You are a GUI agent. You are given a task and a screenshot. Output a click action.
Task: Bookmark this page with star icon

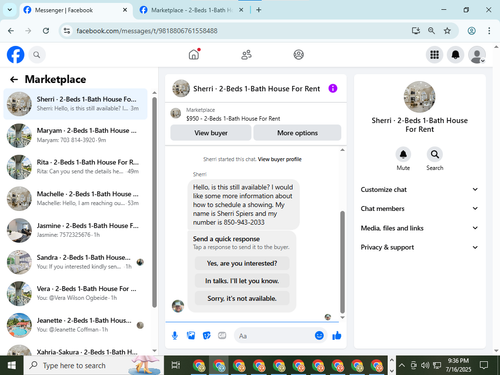tap(447, 31)
